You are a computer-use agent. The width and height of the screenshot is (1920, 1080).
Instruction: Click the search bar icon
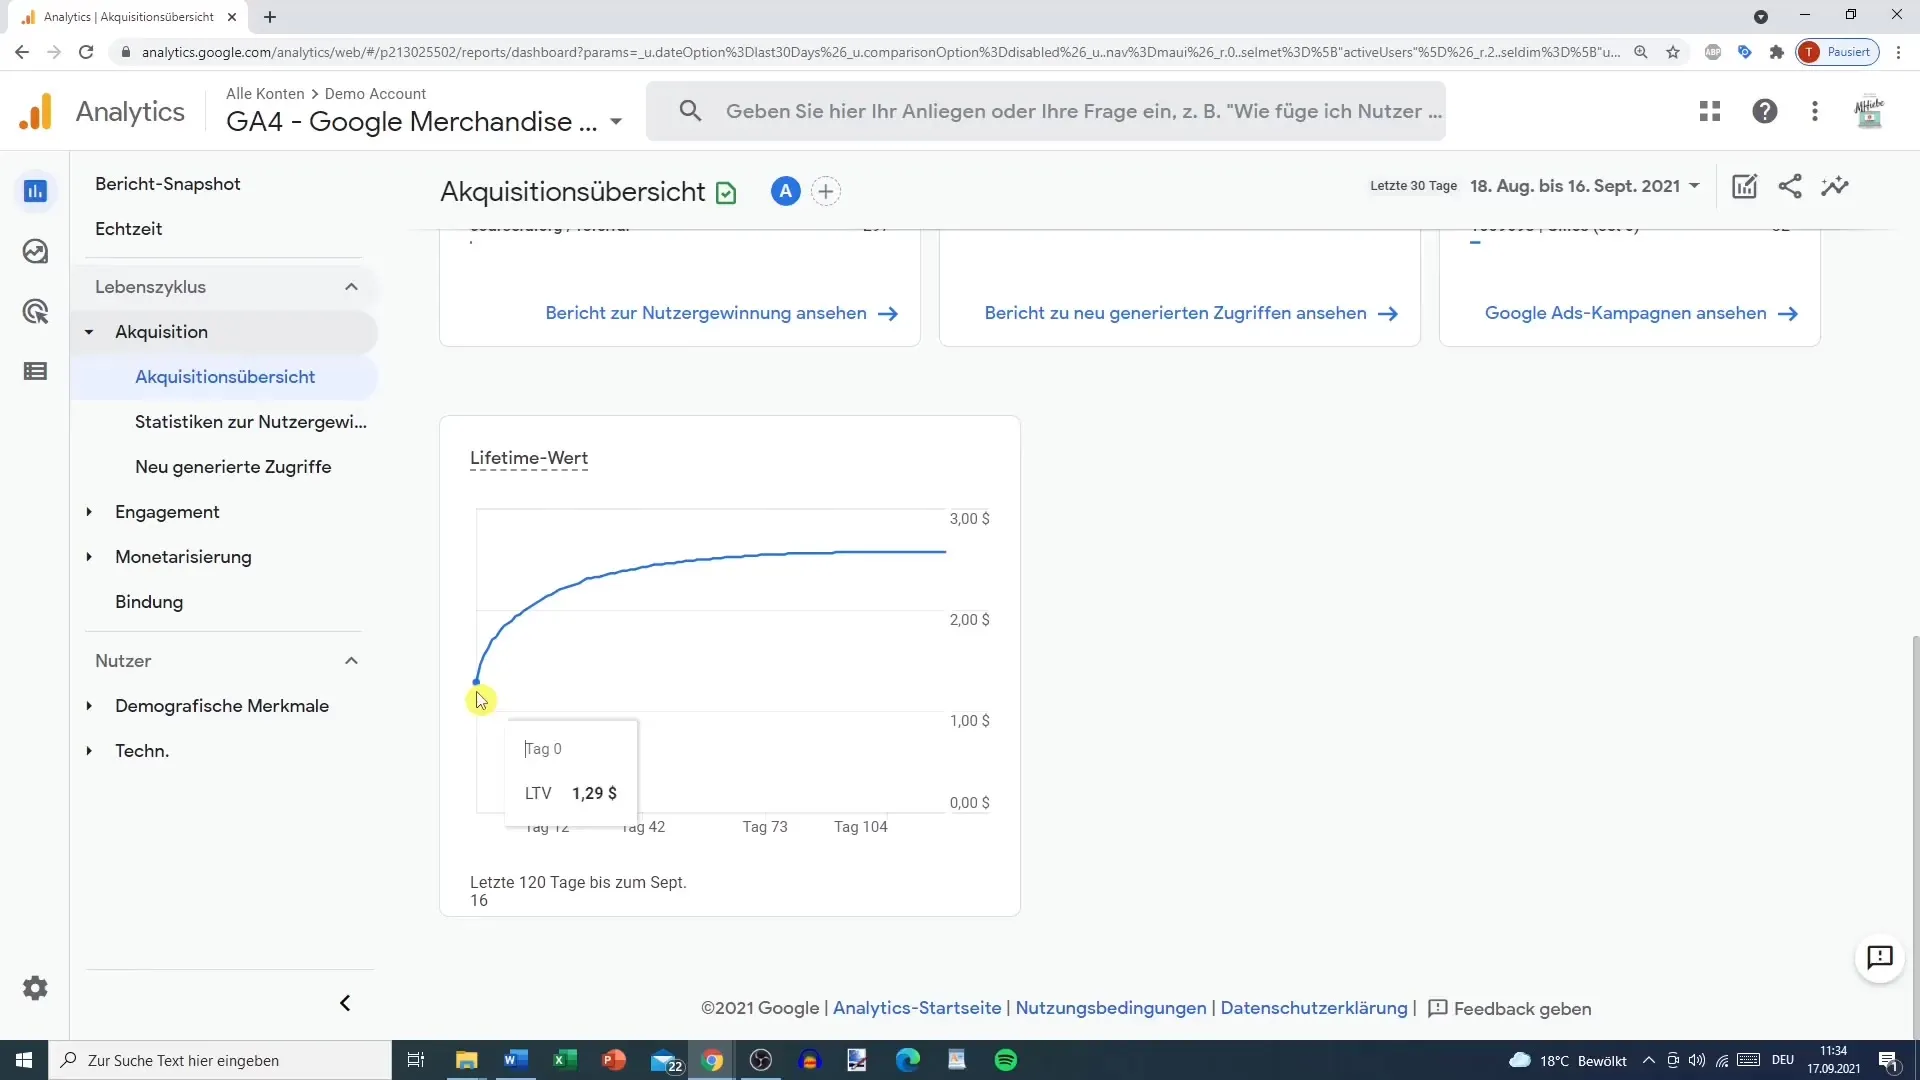[x=687, y=111]
